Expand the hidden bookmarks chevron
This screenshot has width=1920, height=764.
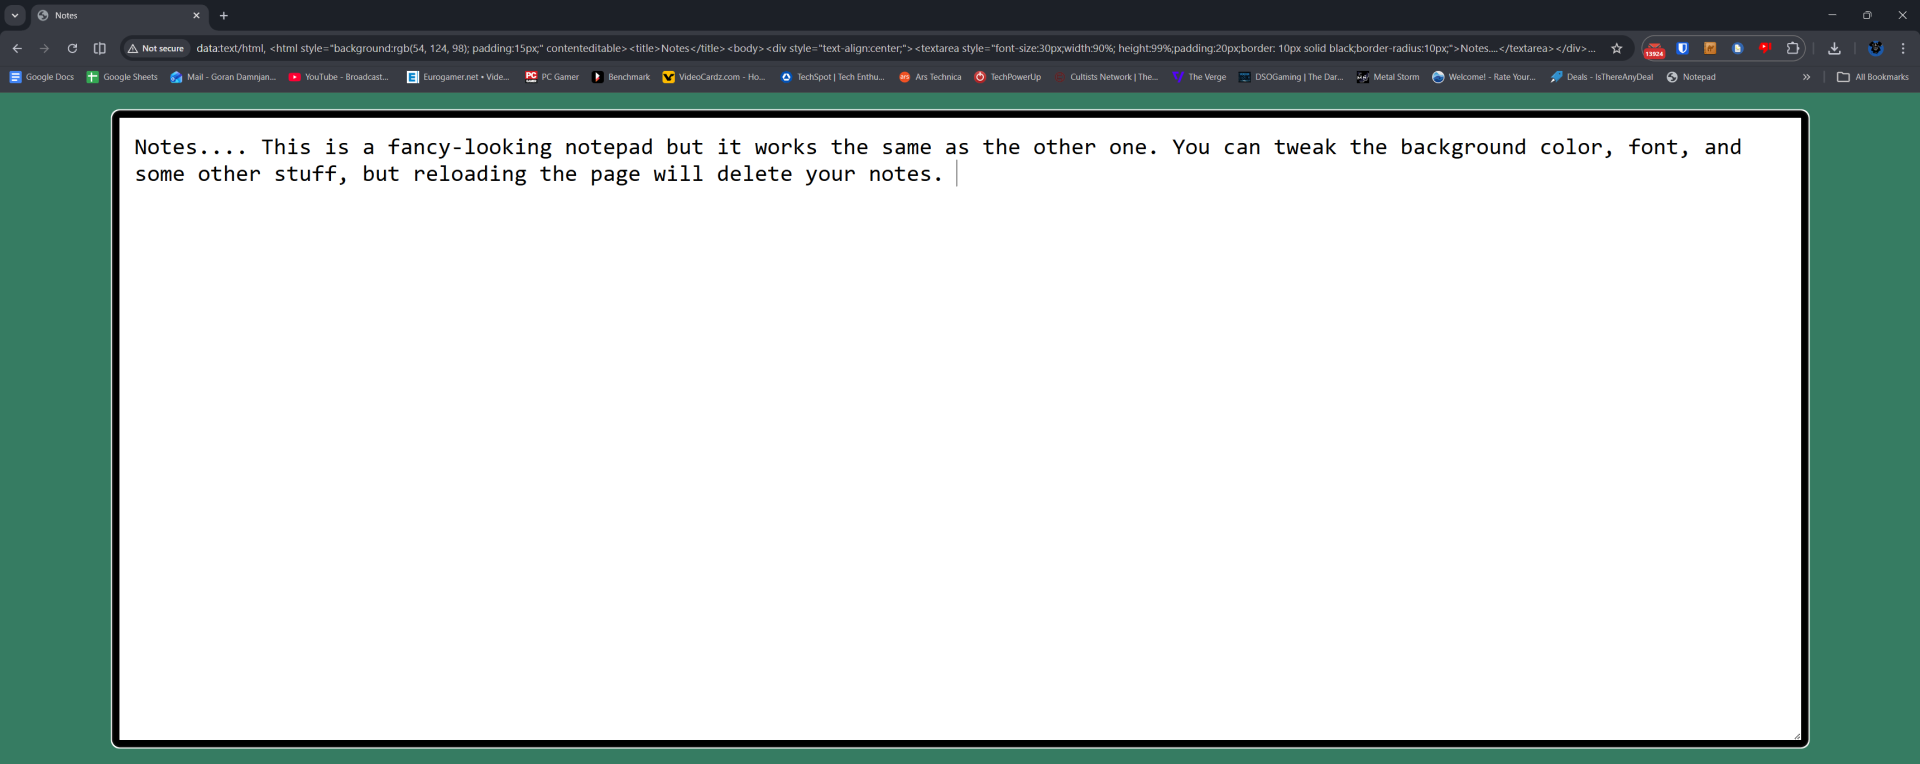(1806, 77)
